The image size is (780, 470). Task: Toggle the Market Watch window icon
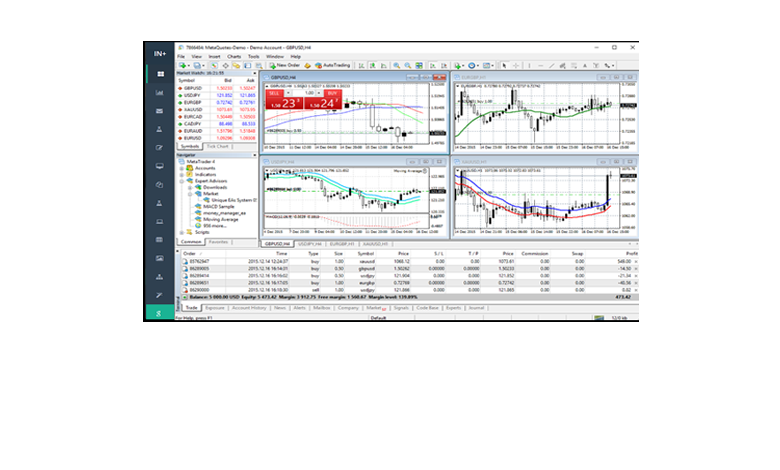pyautogui.click(x=214, y=65)
